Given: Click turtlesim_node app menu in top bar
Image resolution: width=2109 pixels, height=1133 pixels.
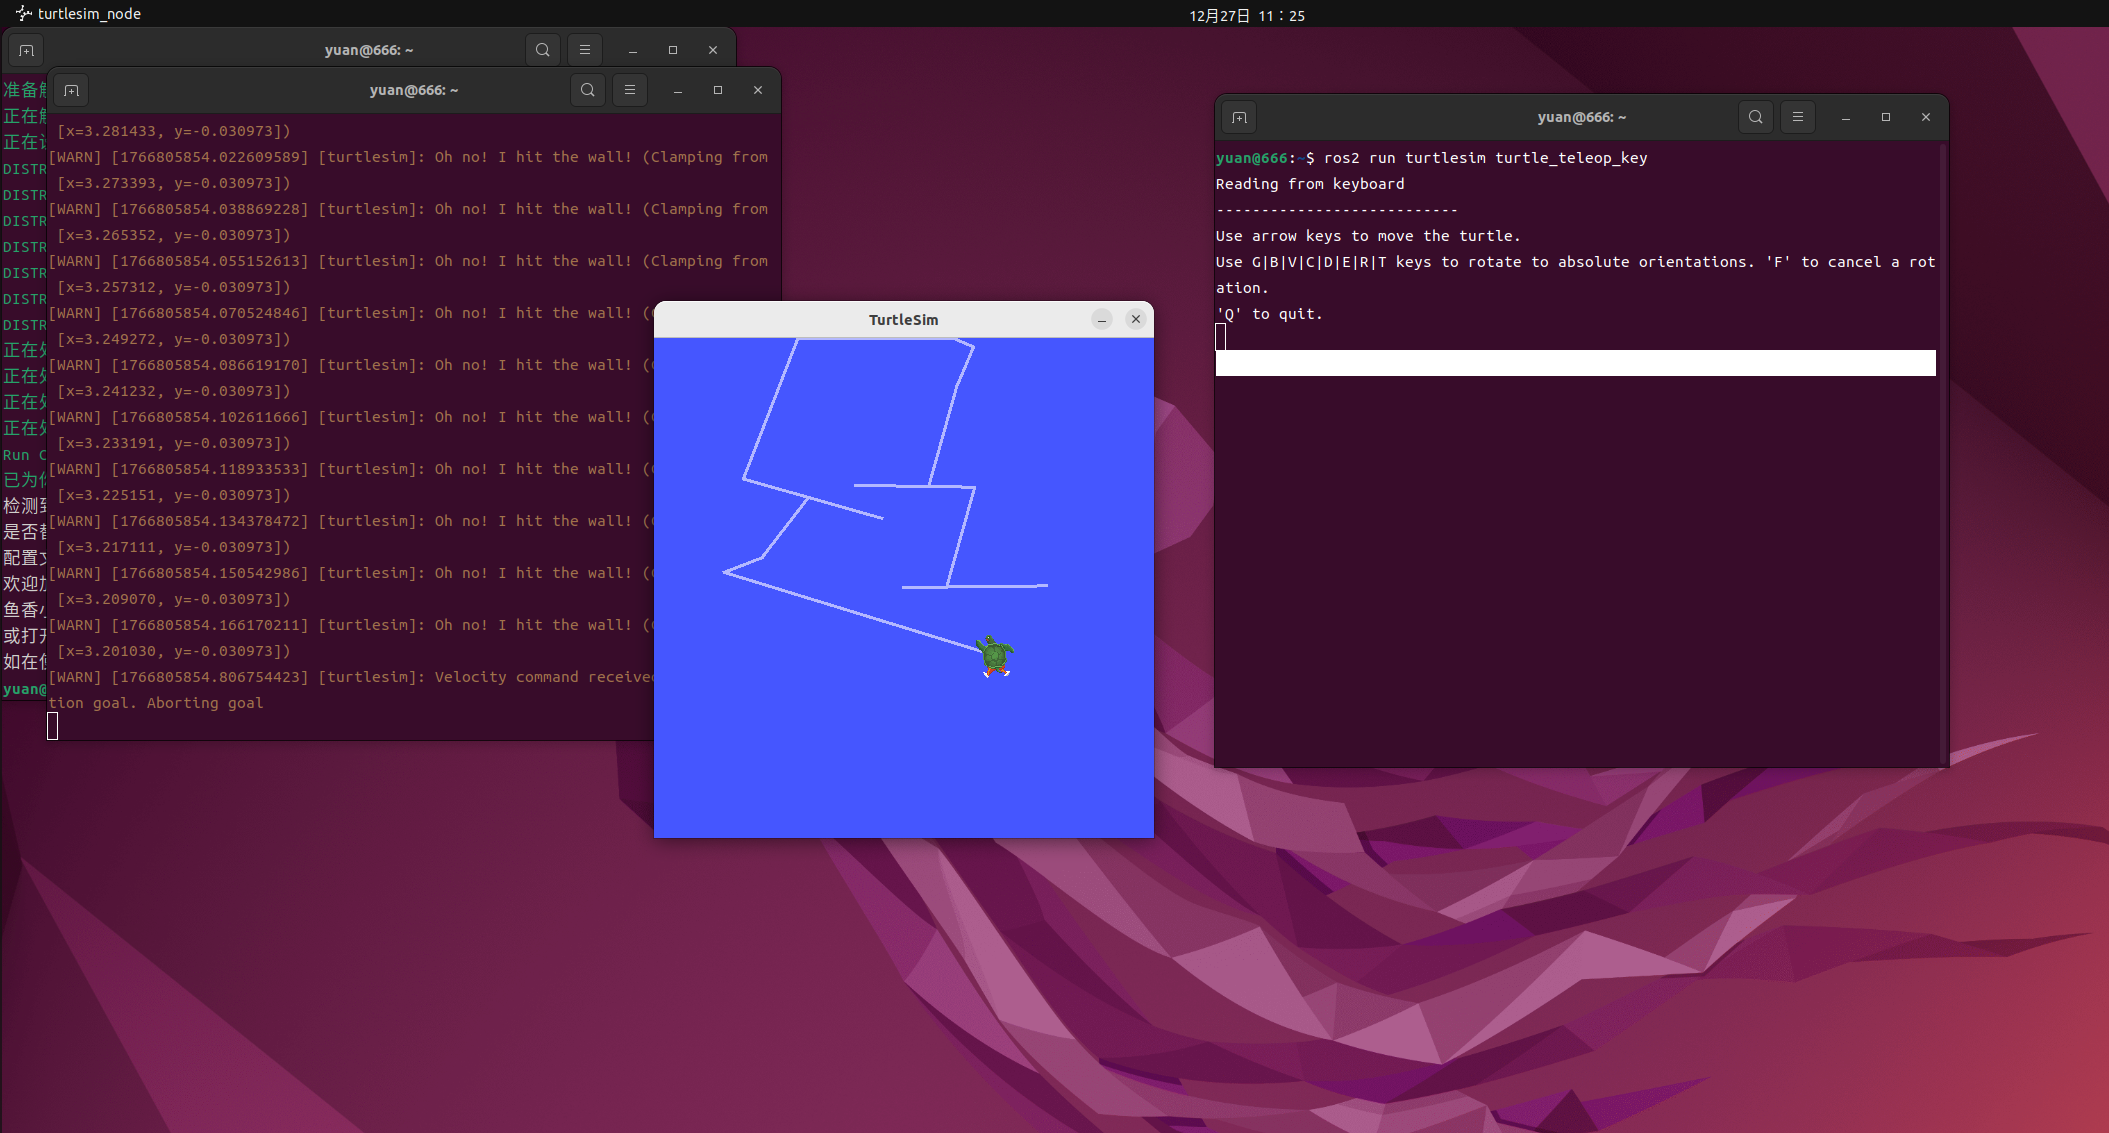Looking at the screenshot, I should point(79,14).
